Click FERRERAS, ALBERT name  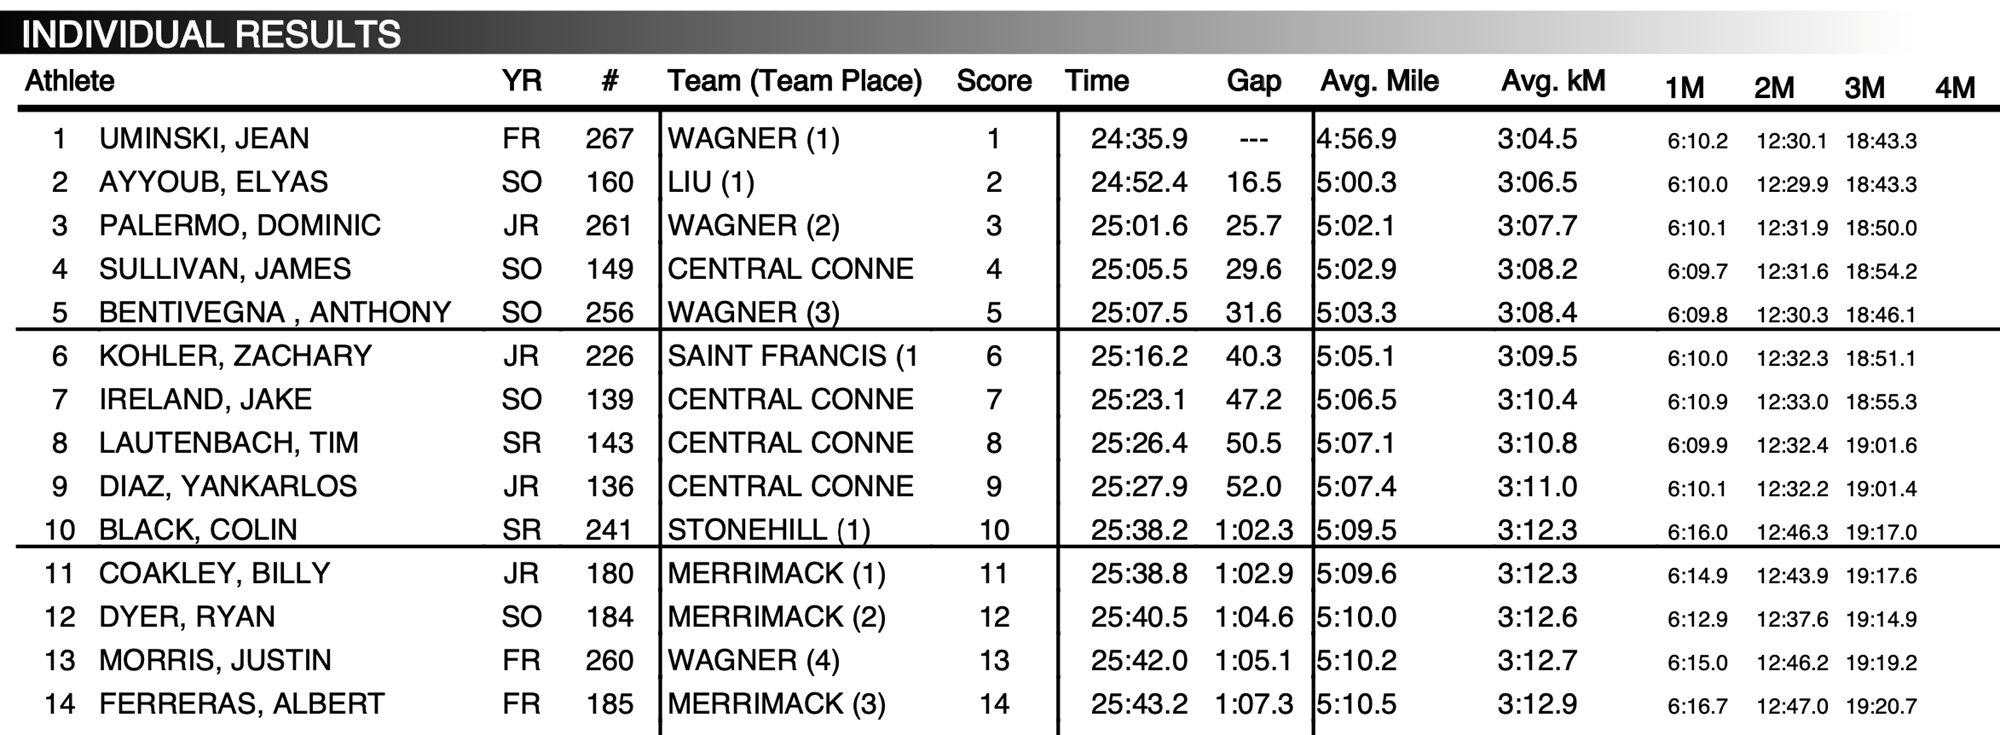(x=242, y=704)
